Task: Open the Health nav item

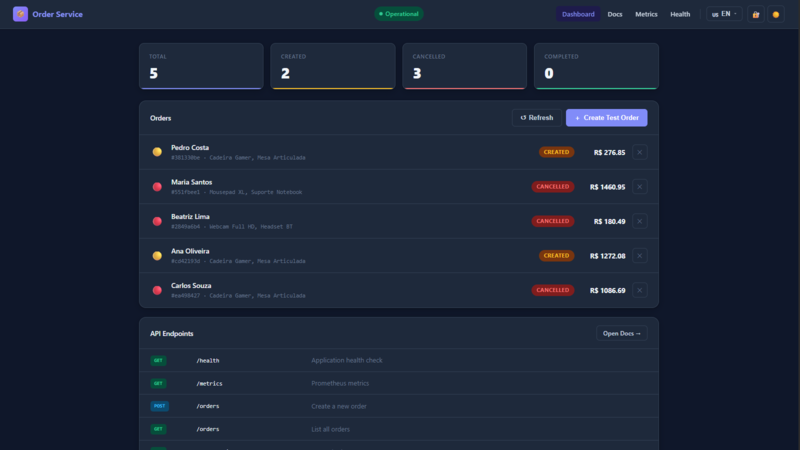Action: pyautogui.click(x=680, y=14)
